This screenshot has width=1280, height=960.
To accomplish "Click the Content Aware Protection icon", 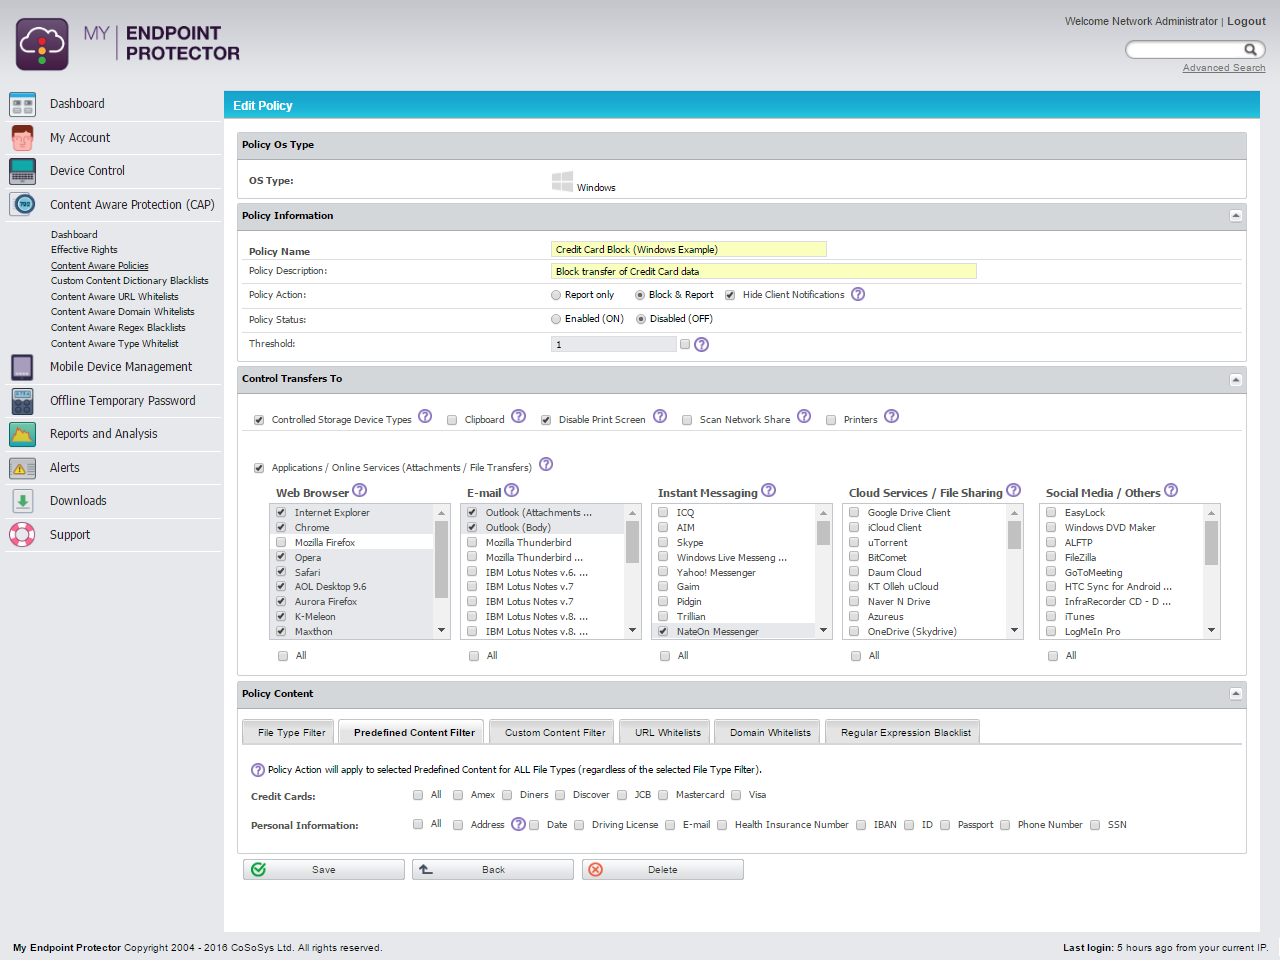I will click(x=23, y=204).
